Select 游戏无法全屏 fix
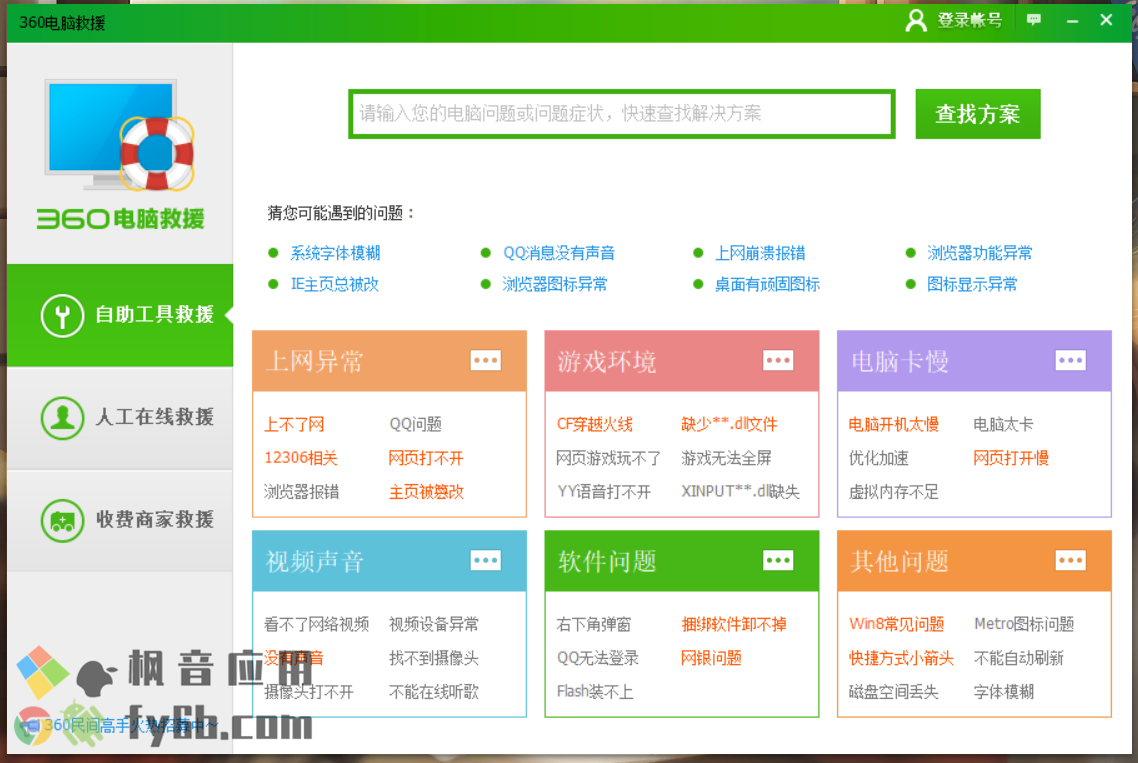 (x=726, y=458)
